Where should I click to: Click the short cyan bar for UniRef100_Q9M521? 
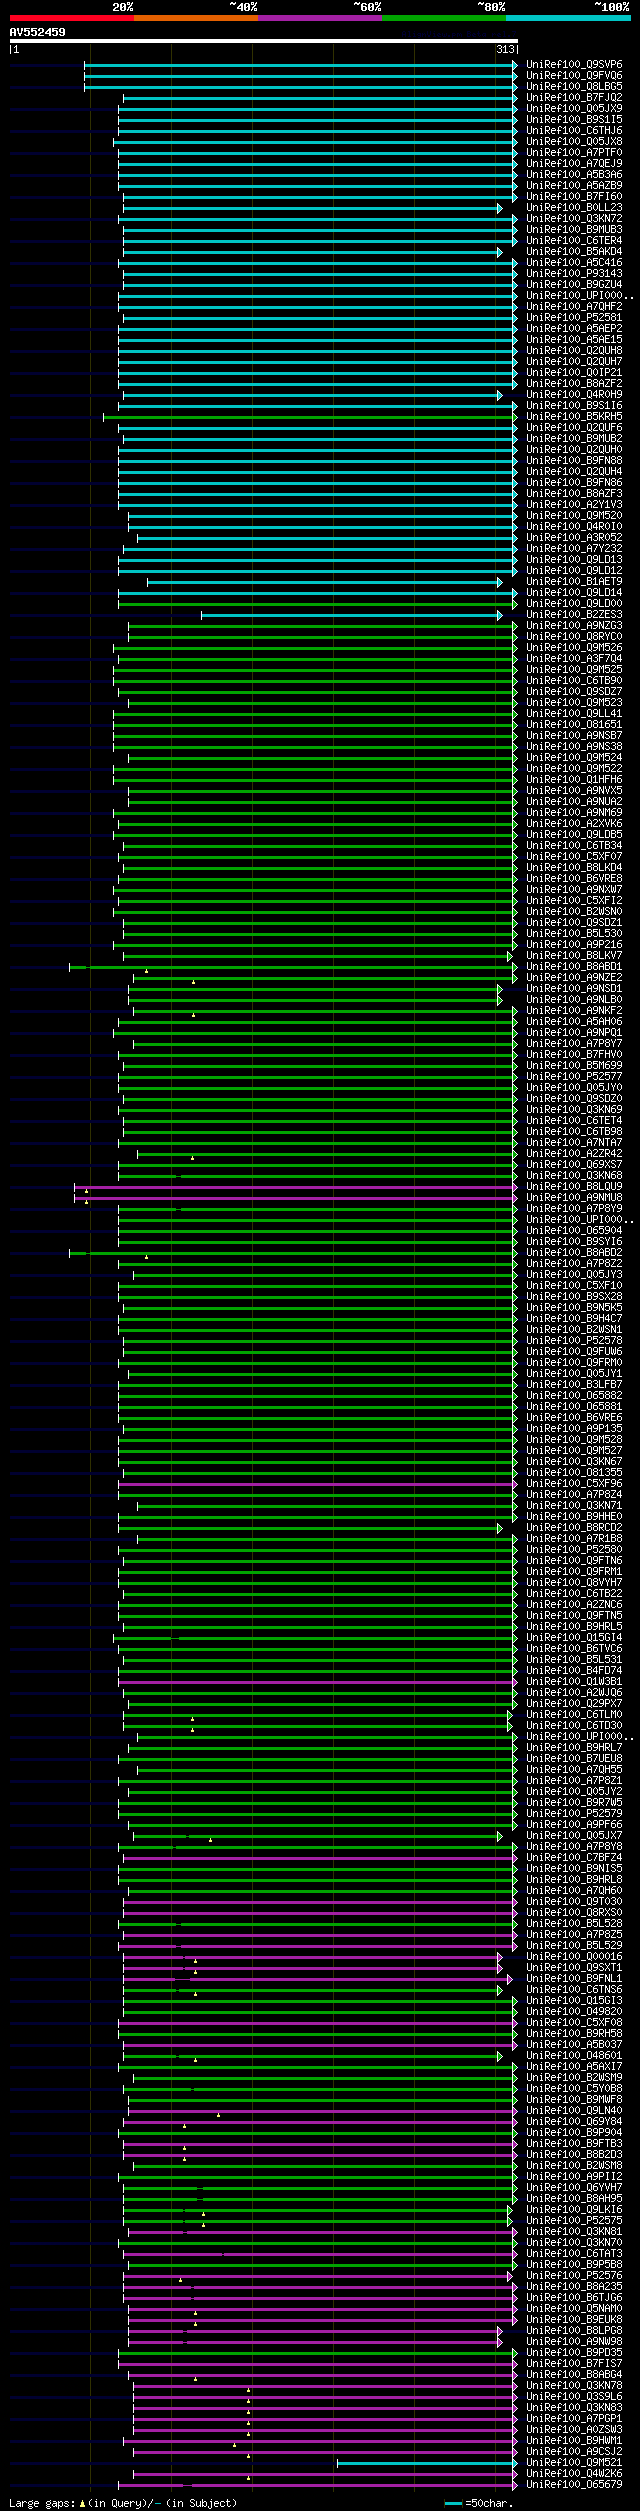(x=427, y=2463)
